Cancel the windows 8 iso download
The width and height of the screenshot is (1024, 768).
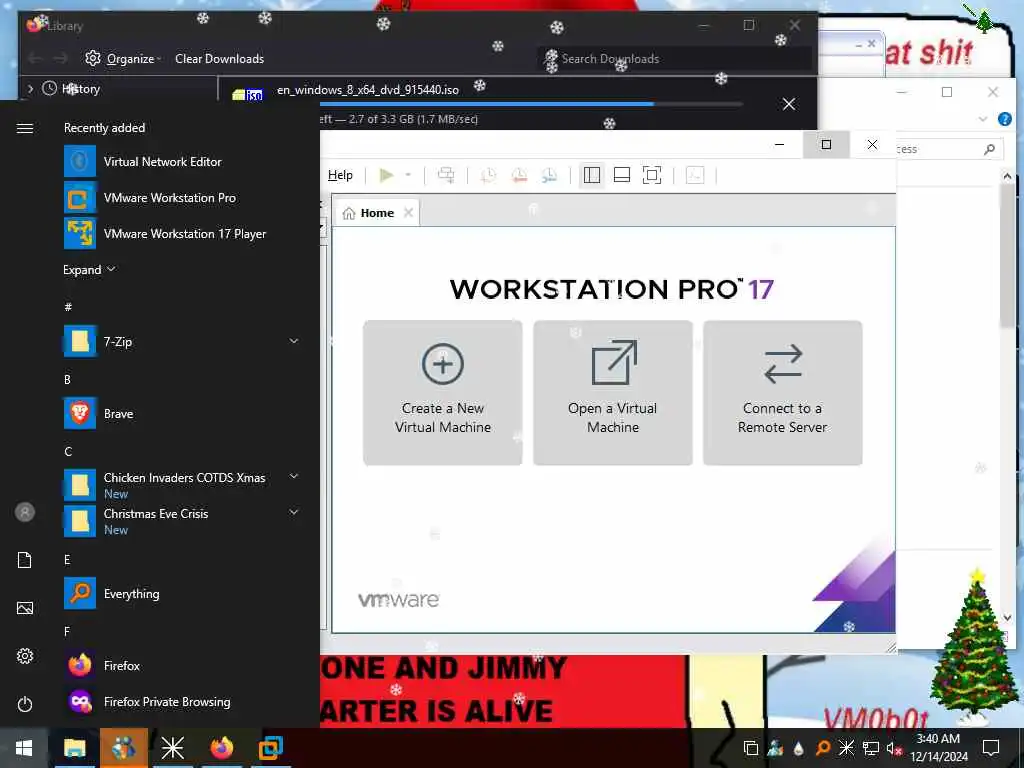tap(789, 104)
